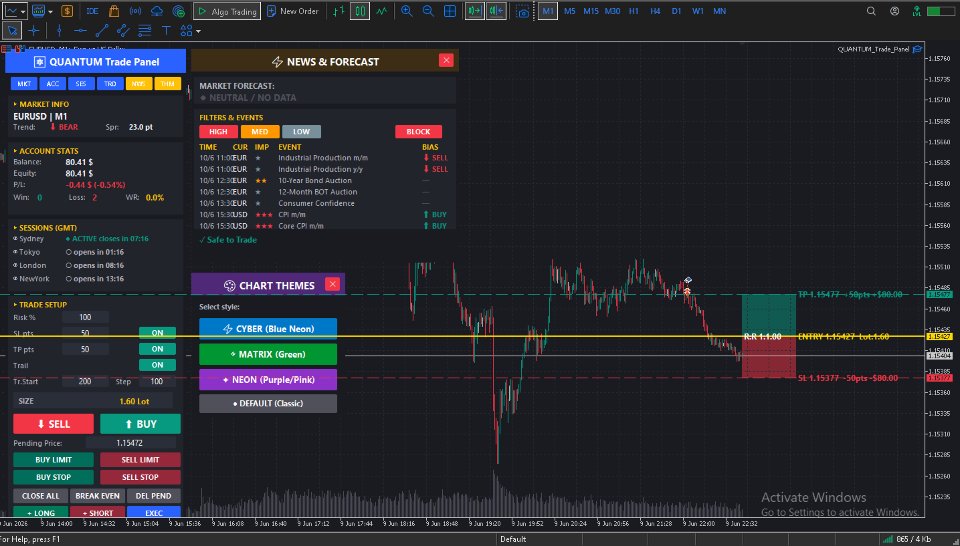Toggle the Trail ON switch
Screen dimensions: 960x546
tap(157, 365)
